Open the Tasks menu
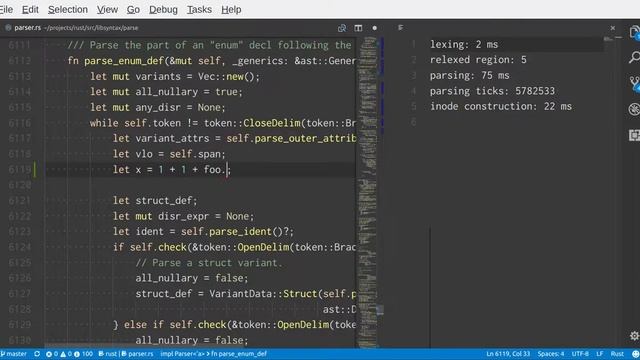640x360 pixels. pyautogui.click(x=199, y=9)
